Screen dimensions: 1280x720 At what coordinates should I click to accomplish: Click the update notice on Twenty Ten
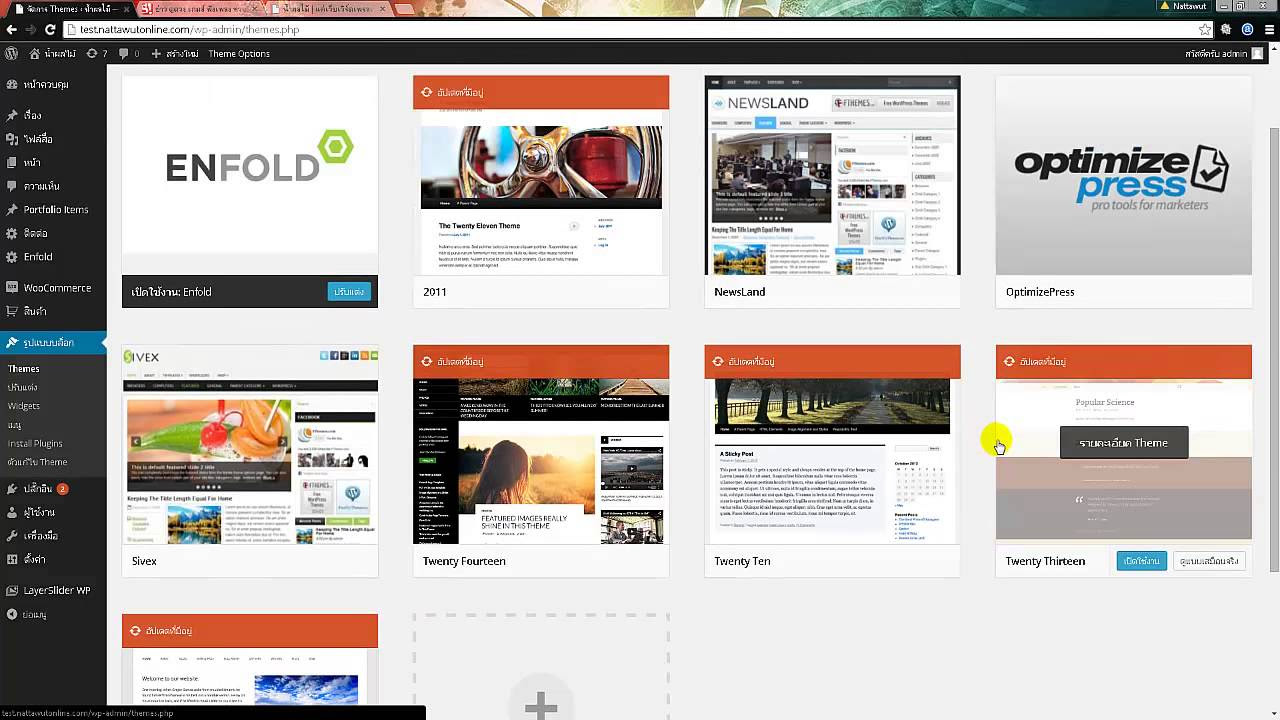point(832,361)
